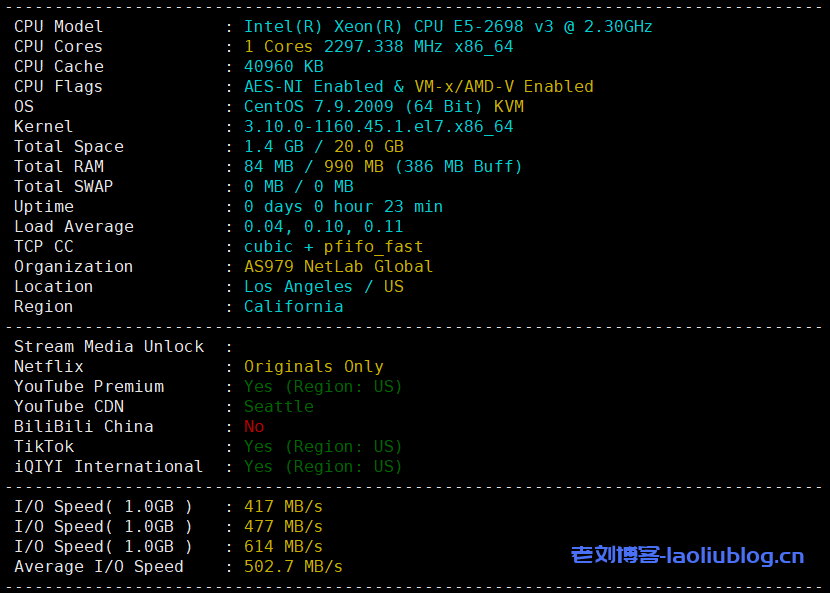Click the laoliublog.cn watermark link

coord(687,556)
